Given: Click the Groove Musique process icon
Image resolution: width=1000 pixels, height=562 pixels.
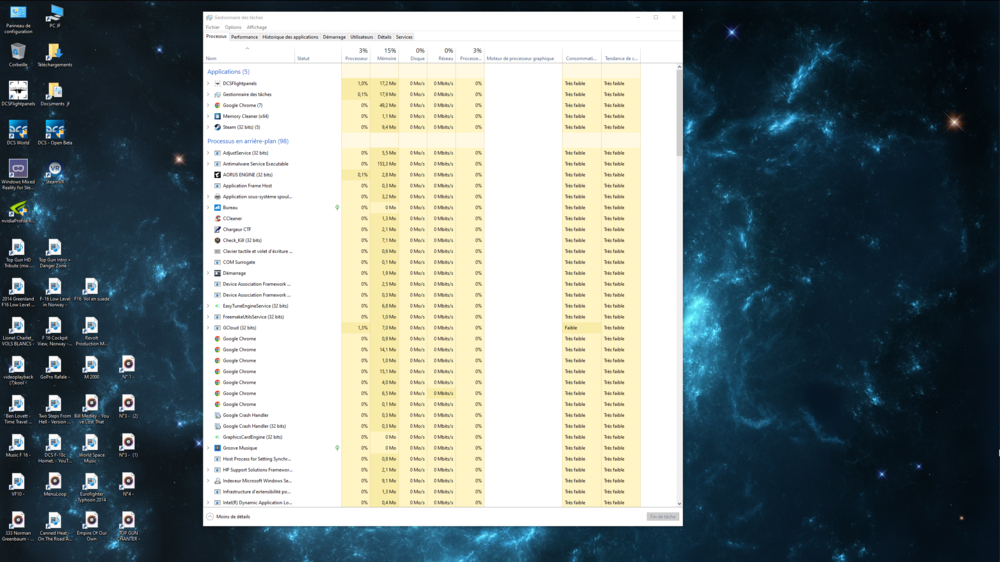Looking at the screenshot, I should (x=217, y=448).
